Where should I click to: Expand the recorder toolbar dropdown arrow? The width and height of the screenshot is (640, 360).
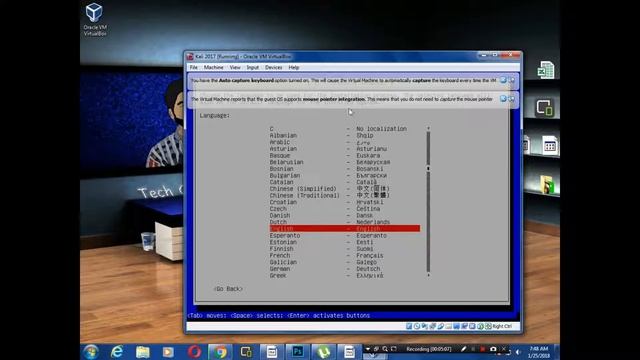click(368, 349)
